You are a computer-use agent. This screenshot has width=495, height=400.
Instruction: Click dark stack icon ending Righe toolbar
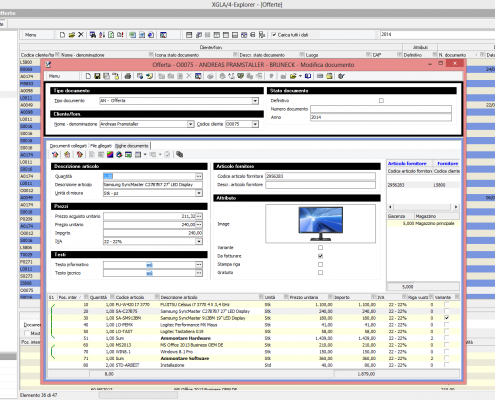[x=179, y=154]
